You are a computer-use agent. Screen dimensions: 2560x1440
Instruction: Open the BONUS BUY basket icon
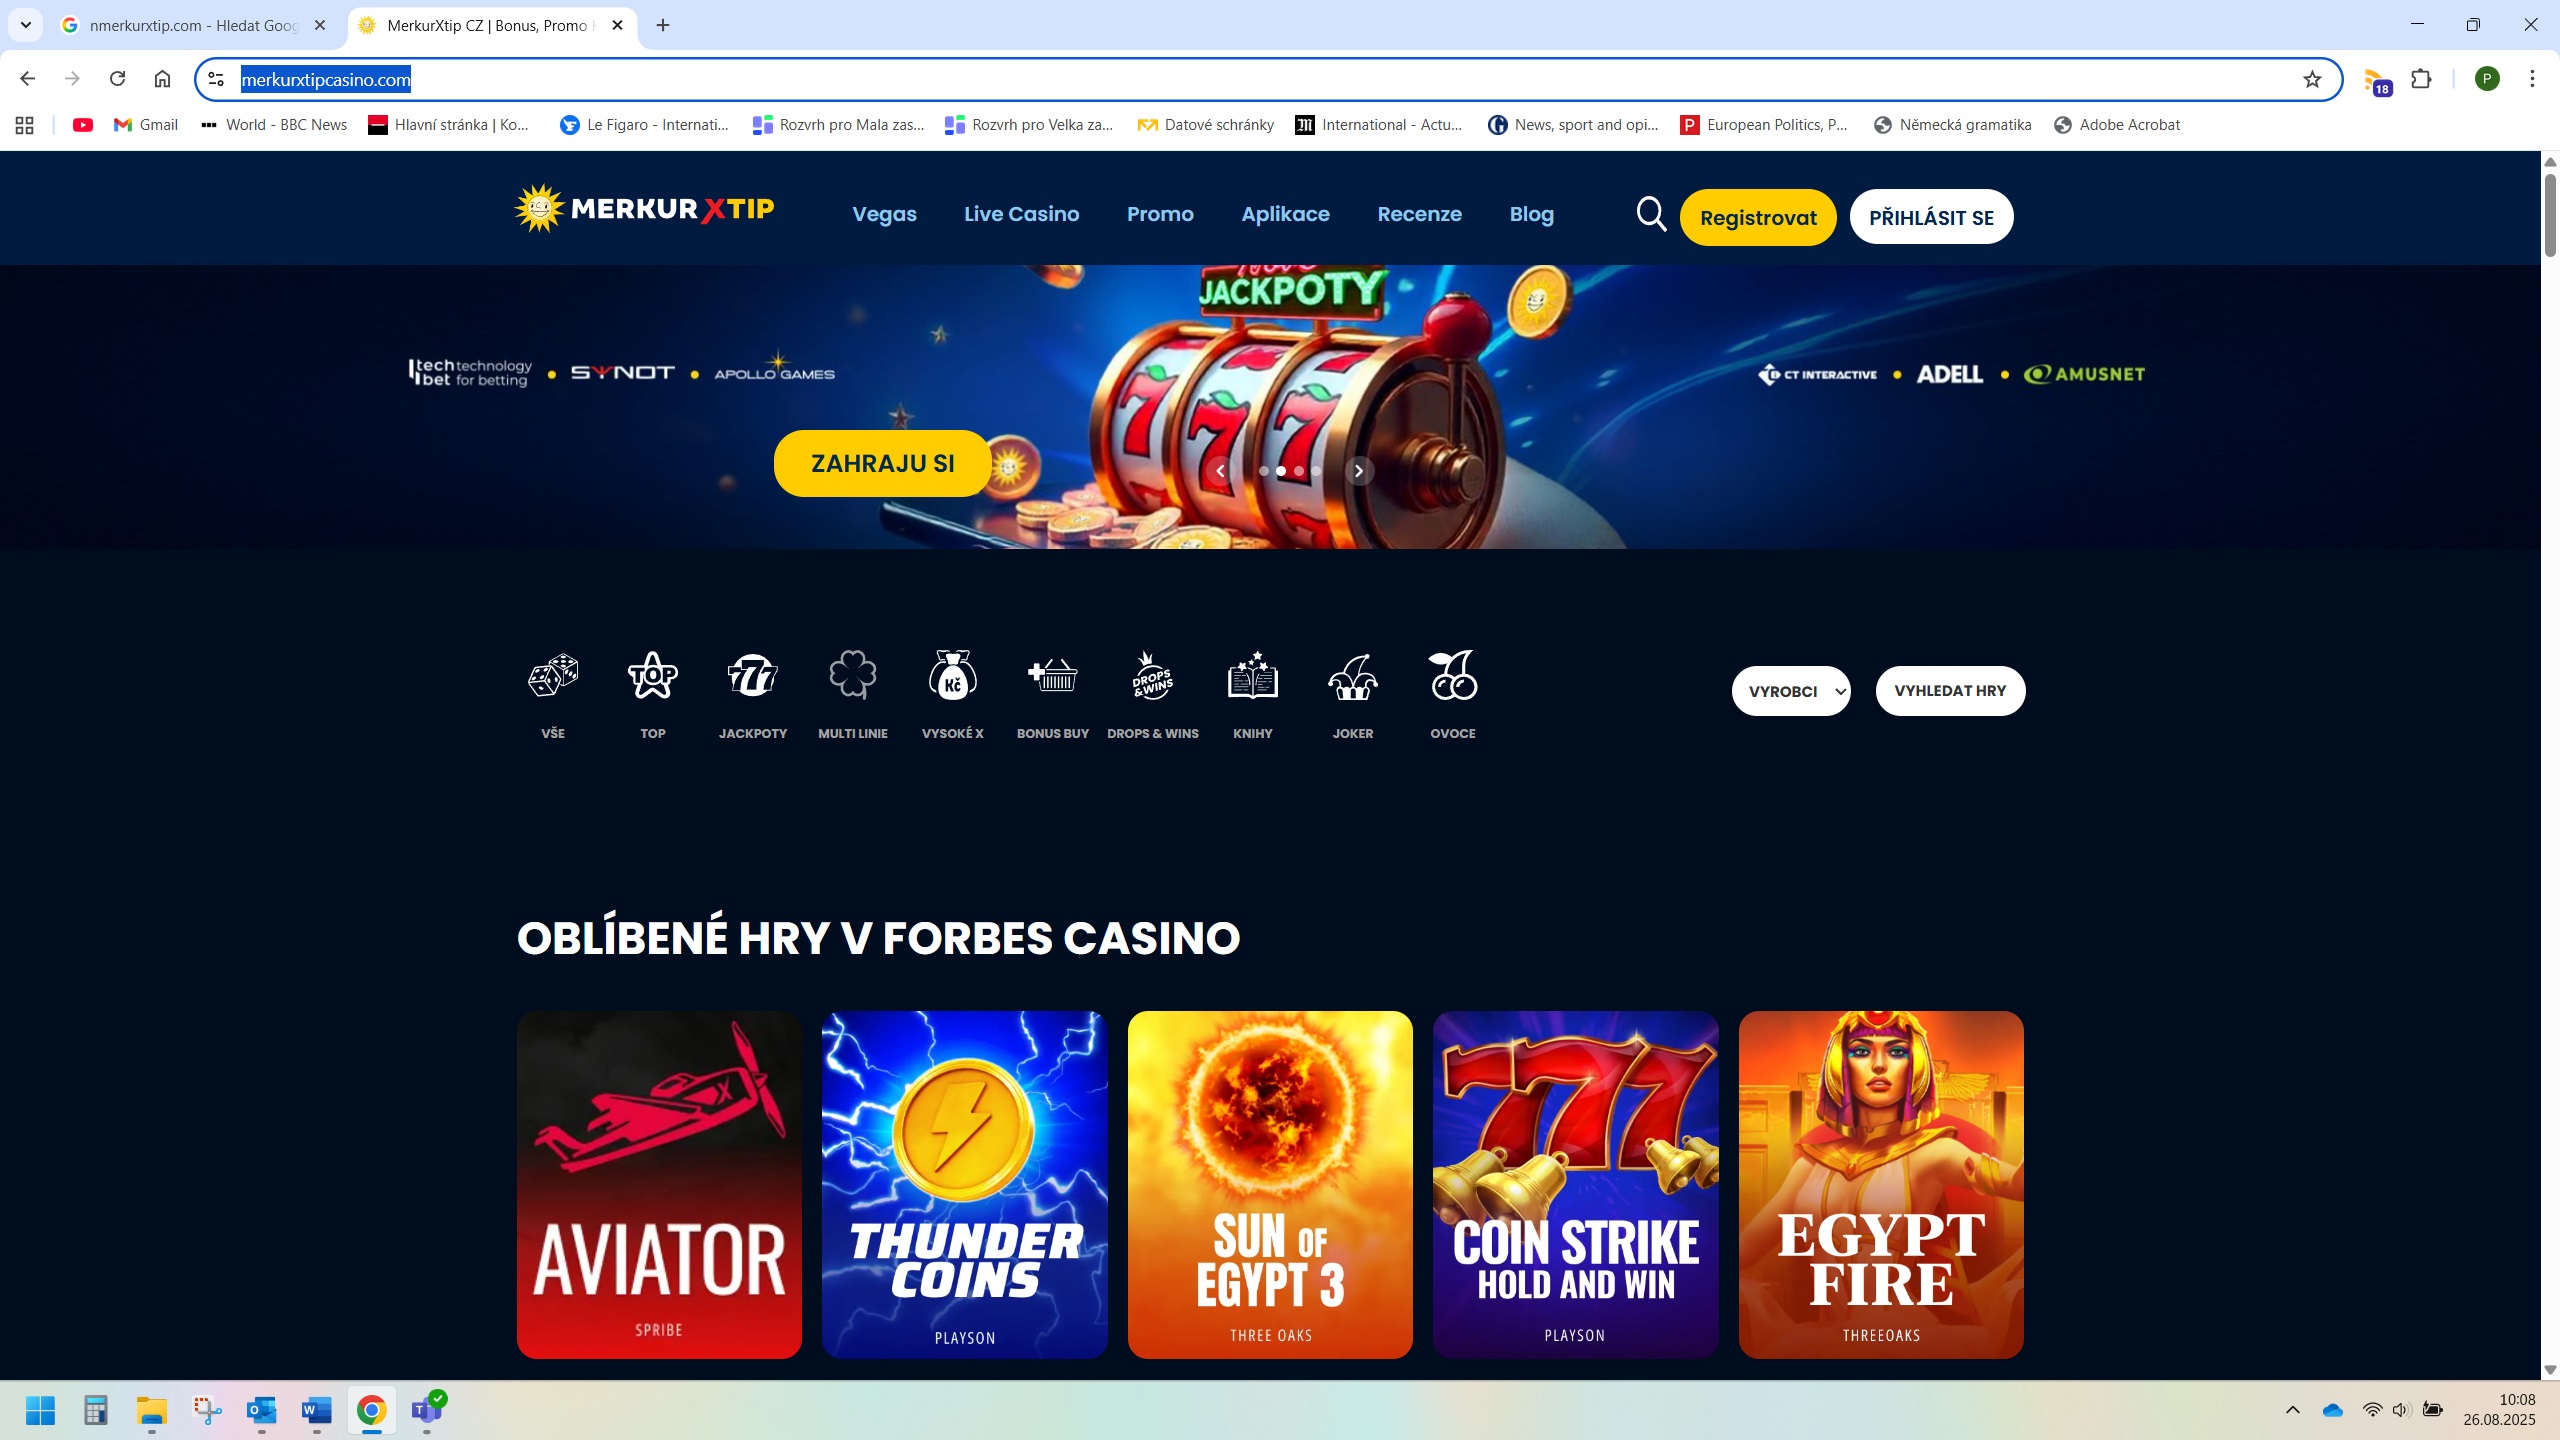pyautogui.click(x=1052, y=676)
